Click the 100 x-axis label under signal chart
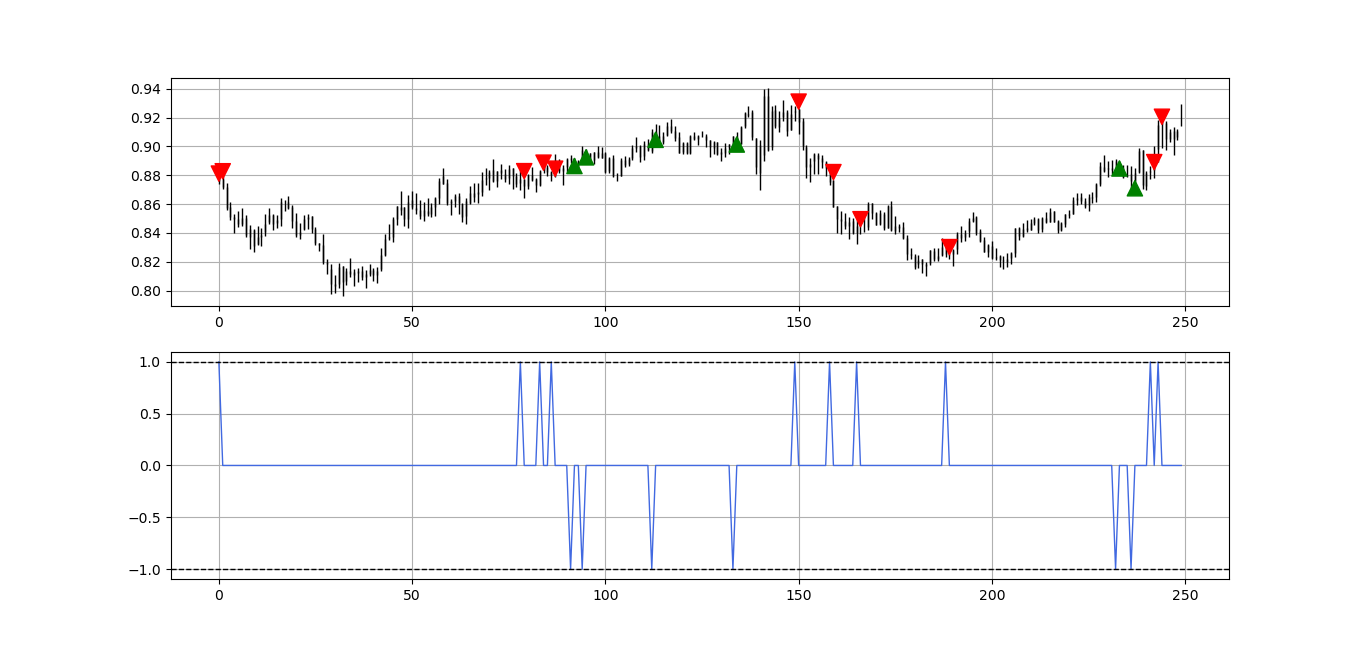 [606, 595]
